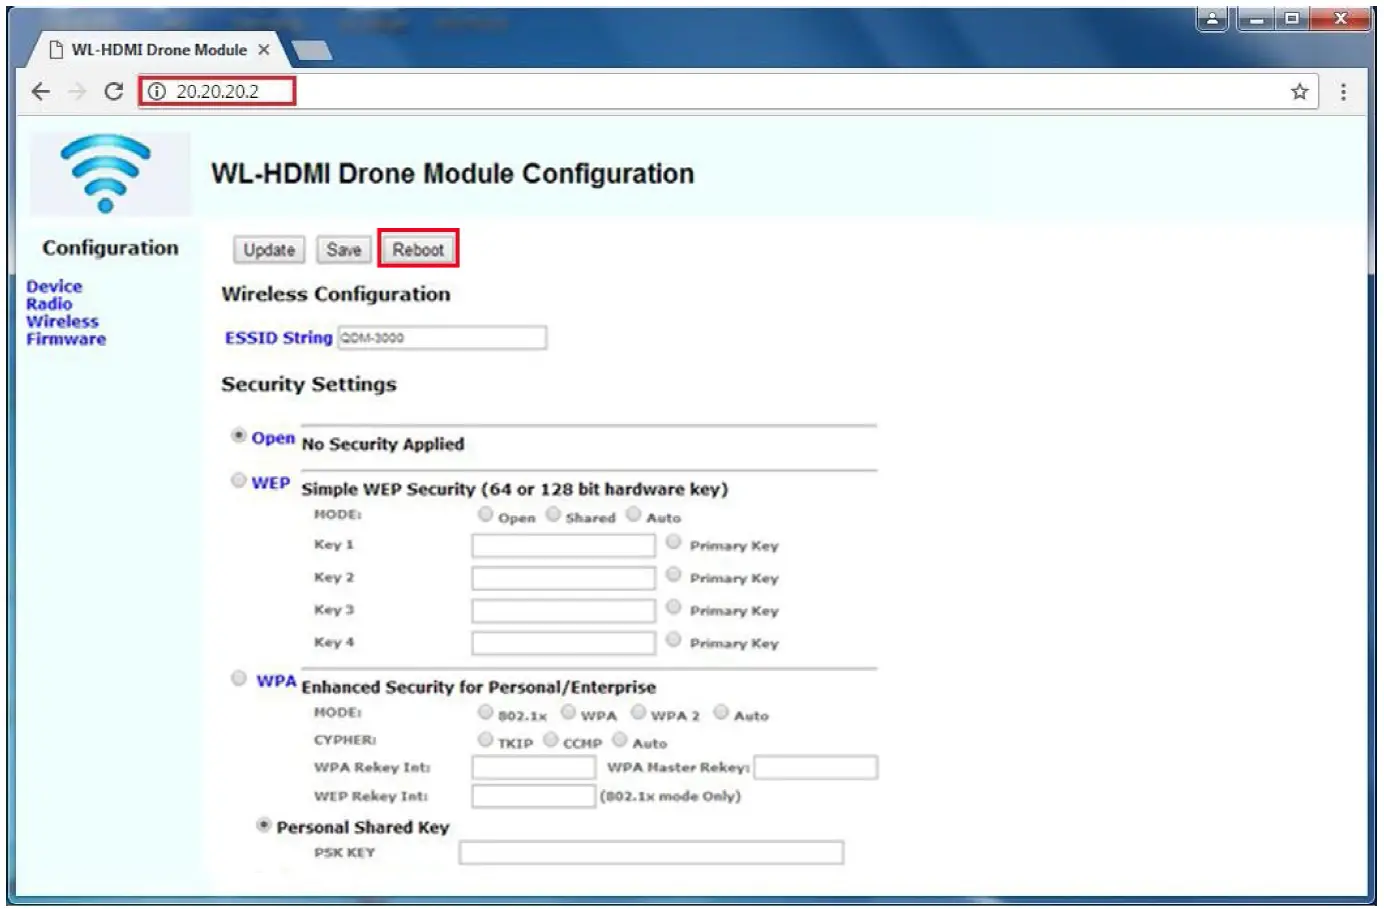Screen dimensions: 1384x909
Task: Click the site info icon in address bar
Action: [157, 92]
